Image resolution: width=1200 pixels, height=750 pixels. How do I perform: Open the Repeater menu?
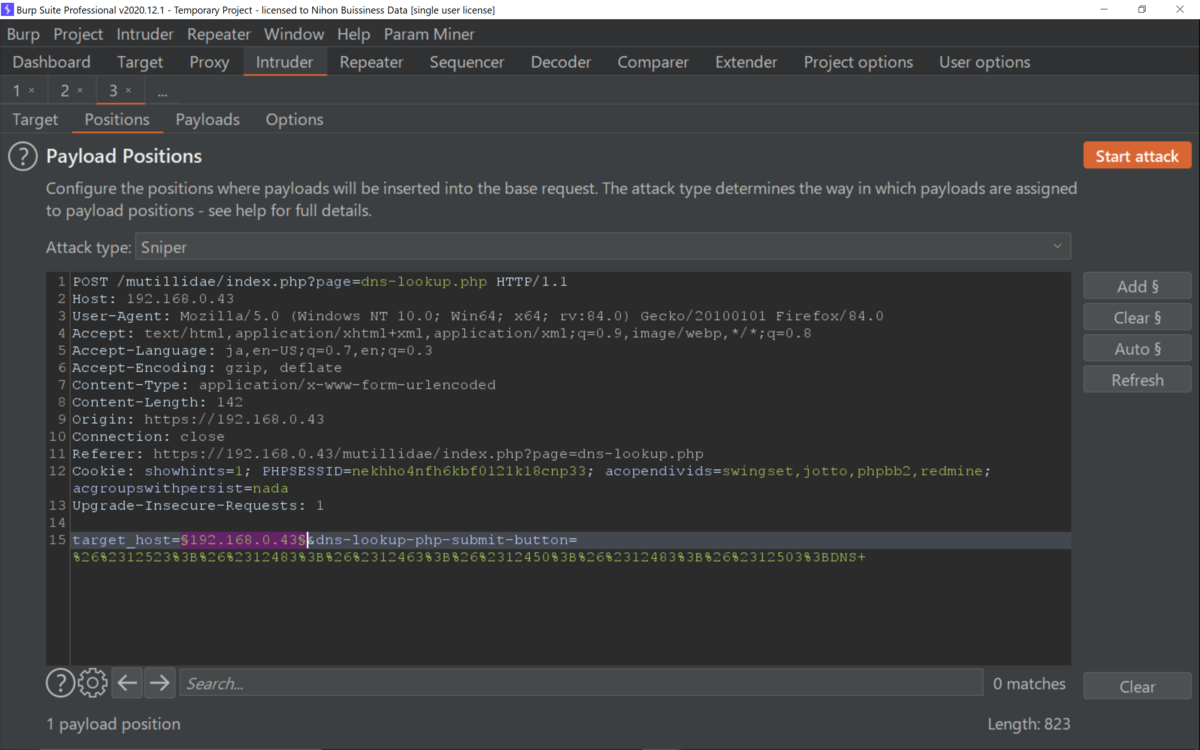point(219,34)
